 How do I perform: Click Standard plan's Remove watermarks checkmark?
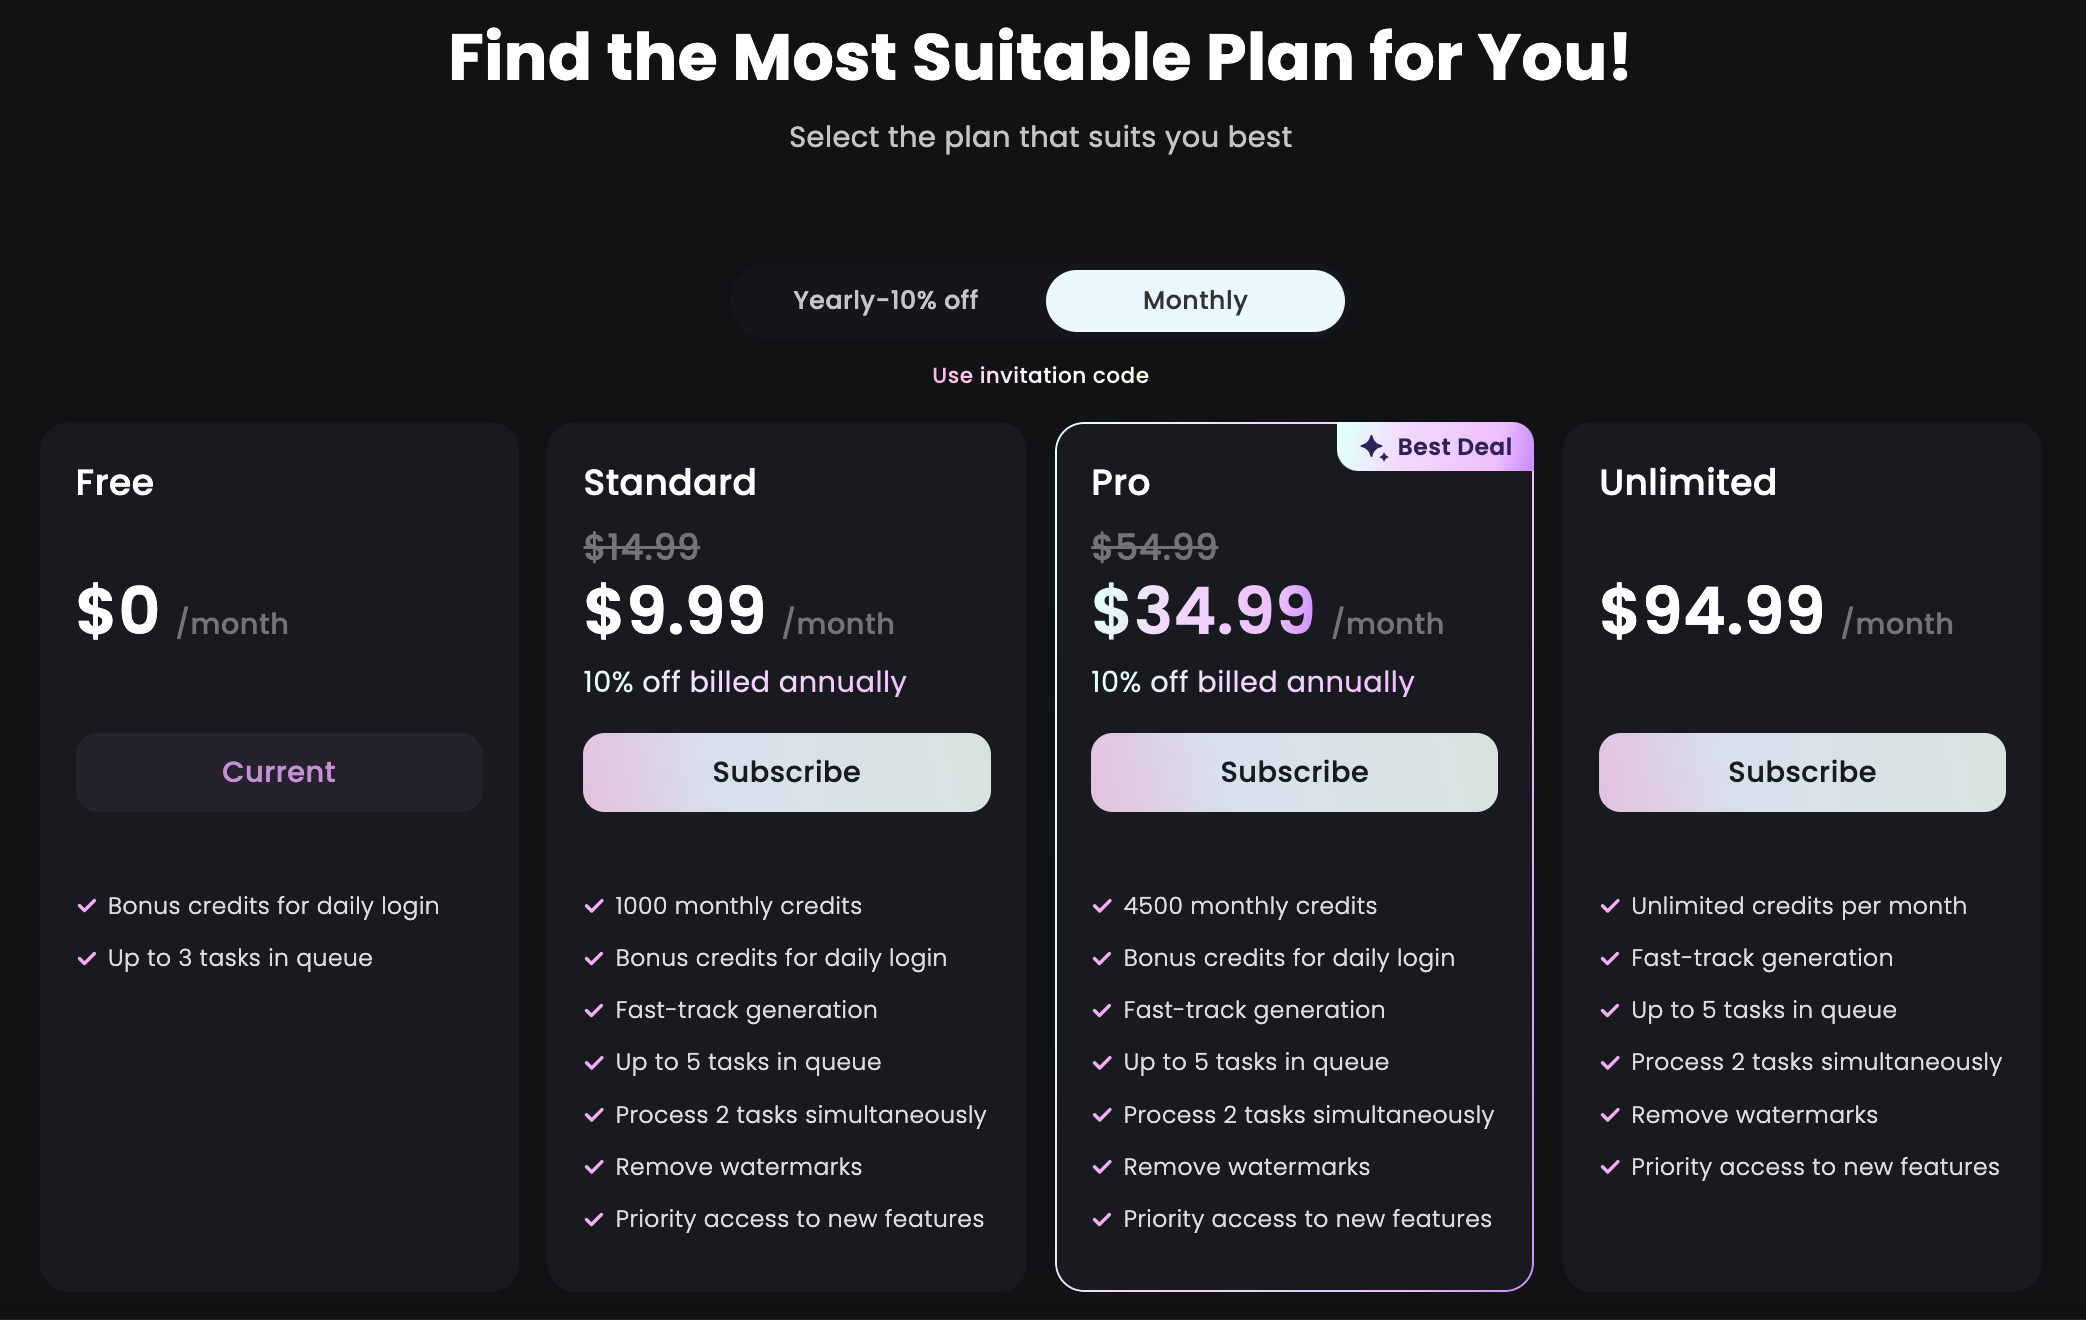[x=594, y=1167]
